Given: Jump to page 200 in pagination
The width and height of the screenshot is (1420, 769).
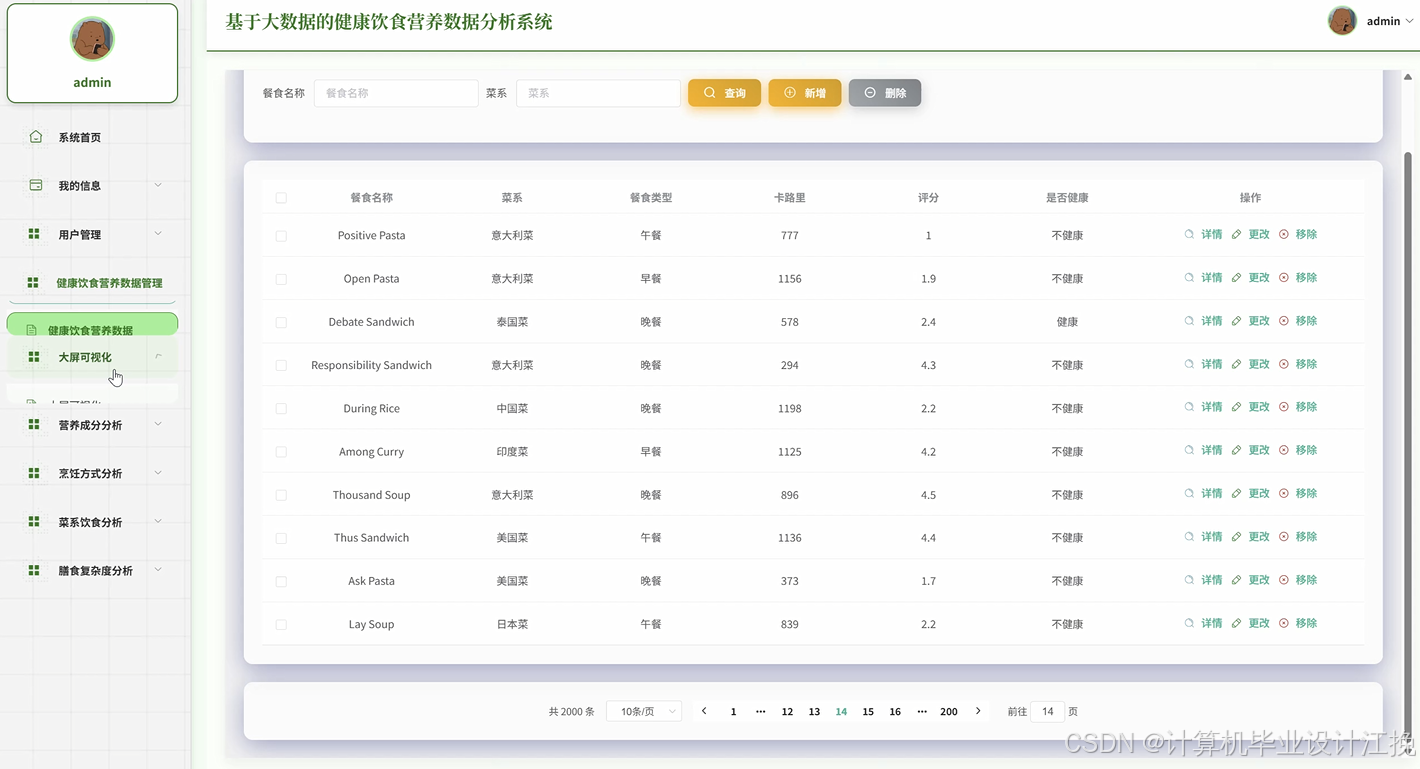Looking at the screenshot, I should tap(949, 712).
